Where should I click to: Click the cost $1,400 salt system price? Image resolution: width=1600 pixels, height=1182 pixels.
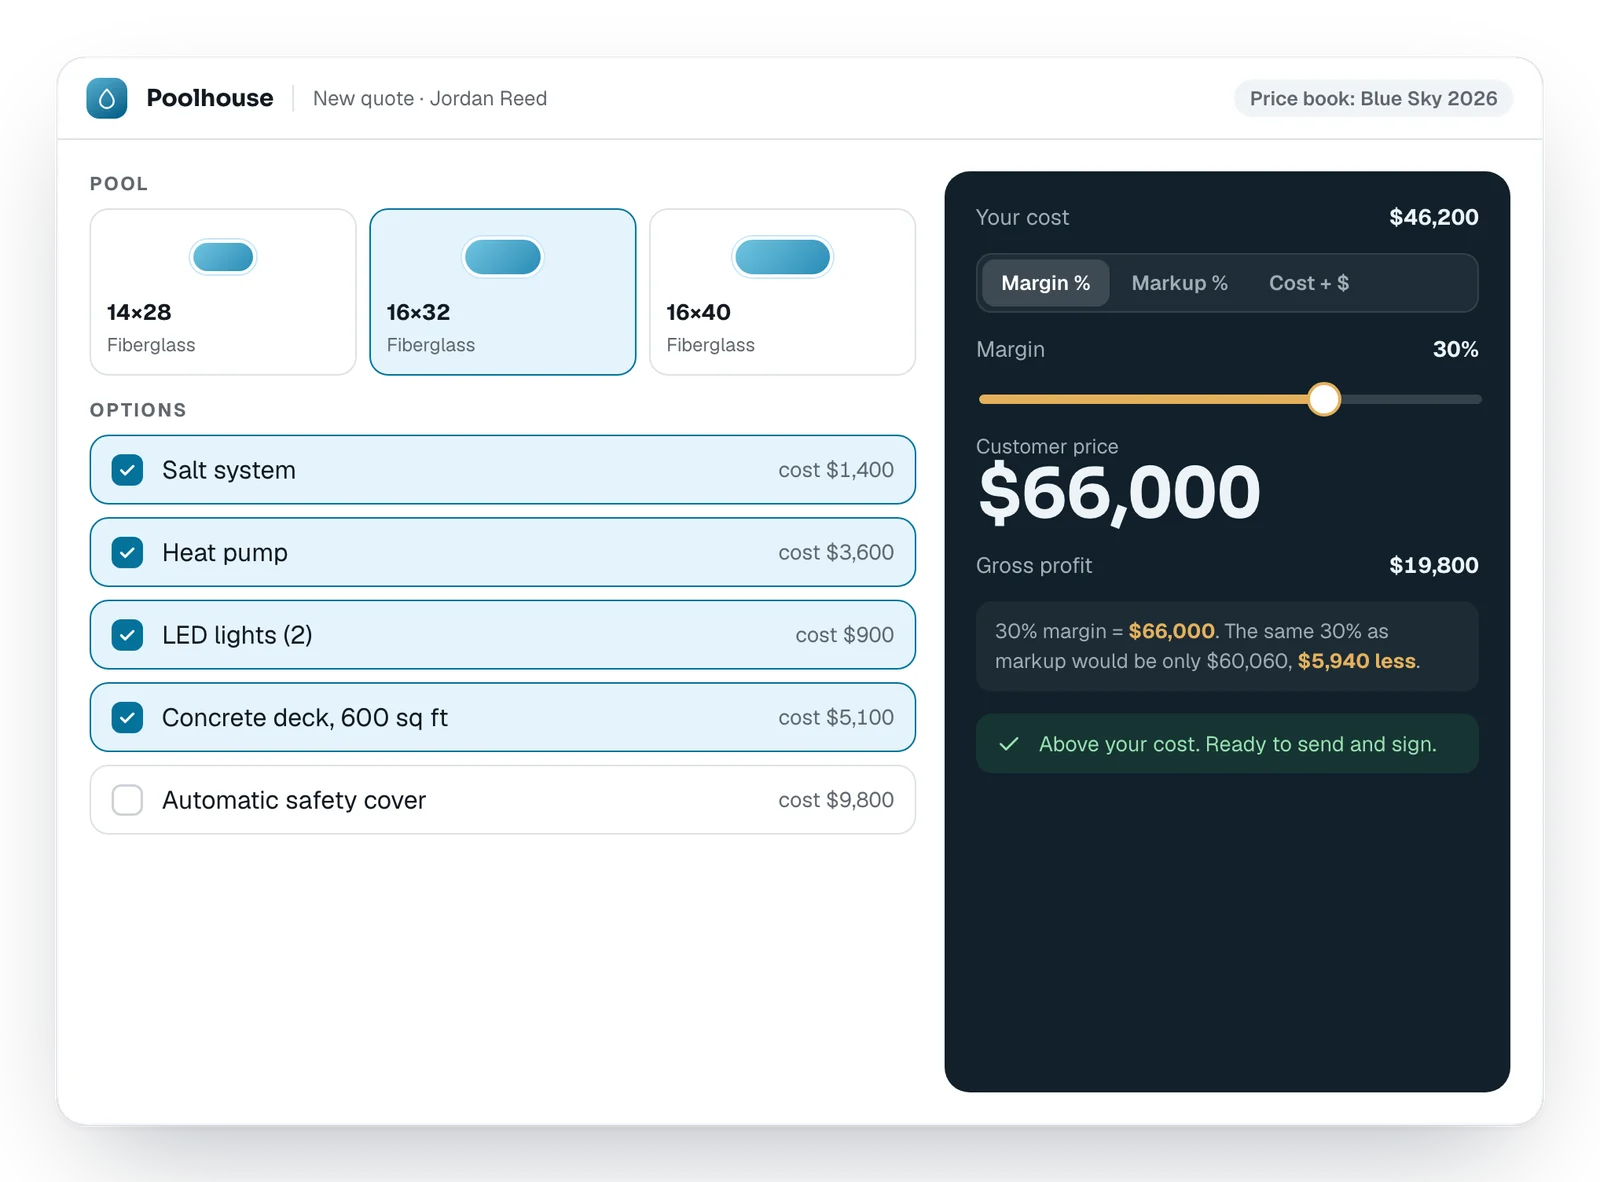pyautogui.click(x=836, y=470)
